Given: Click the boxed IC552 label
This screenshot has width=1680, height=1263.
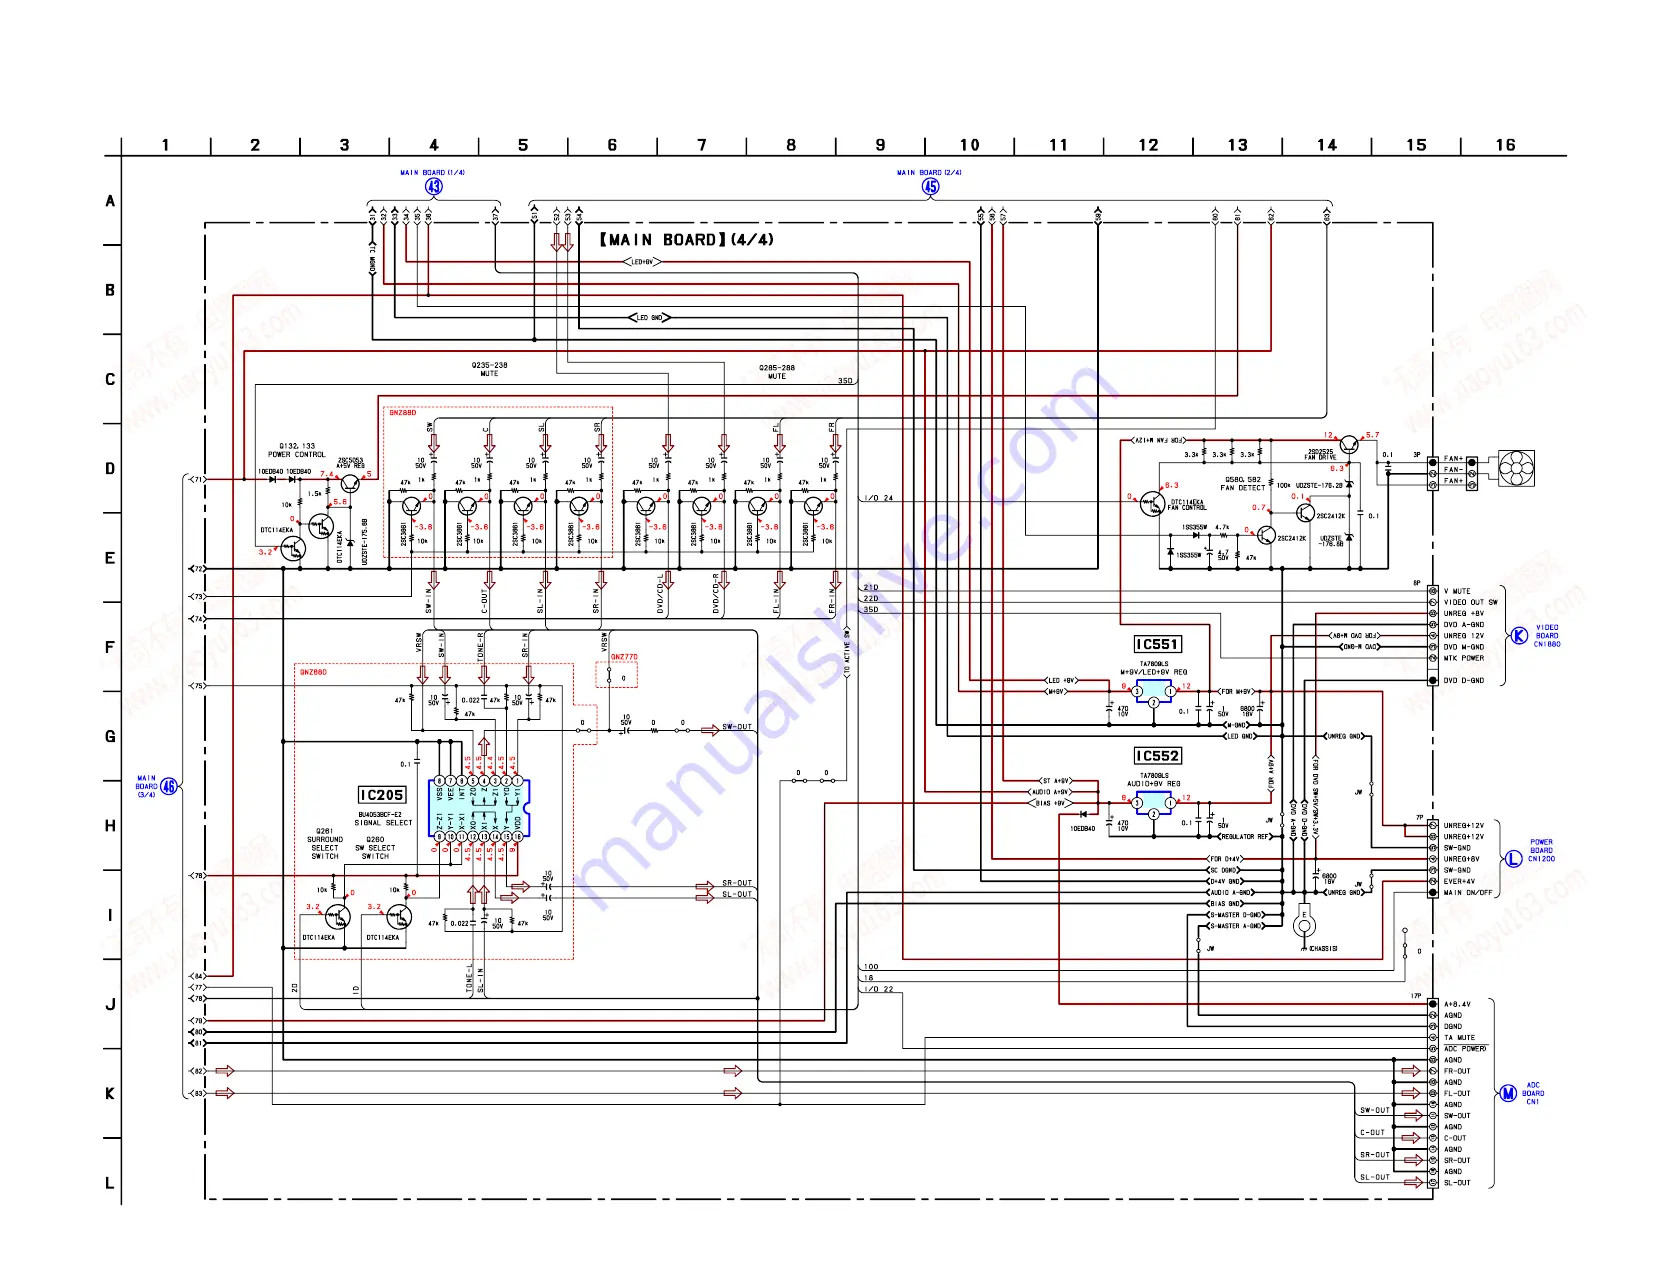Looking at the screenshot, I should point(1157,756).
